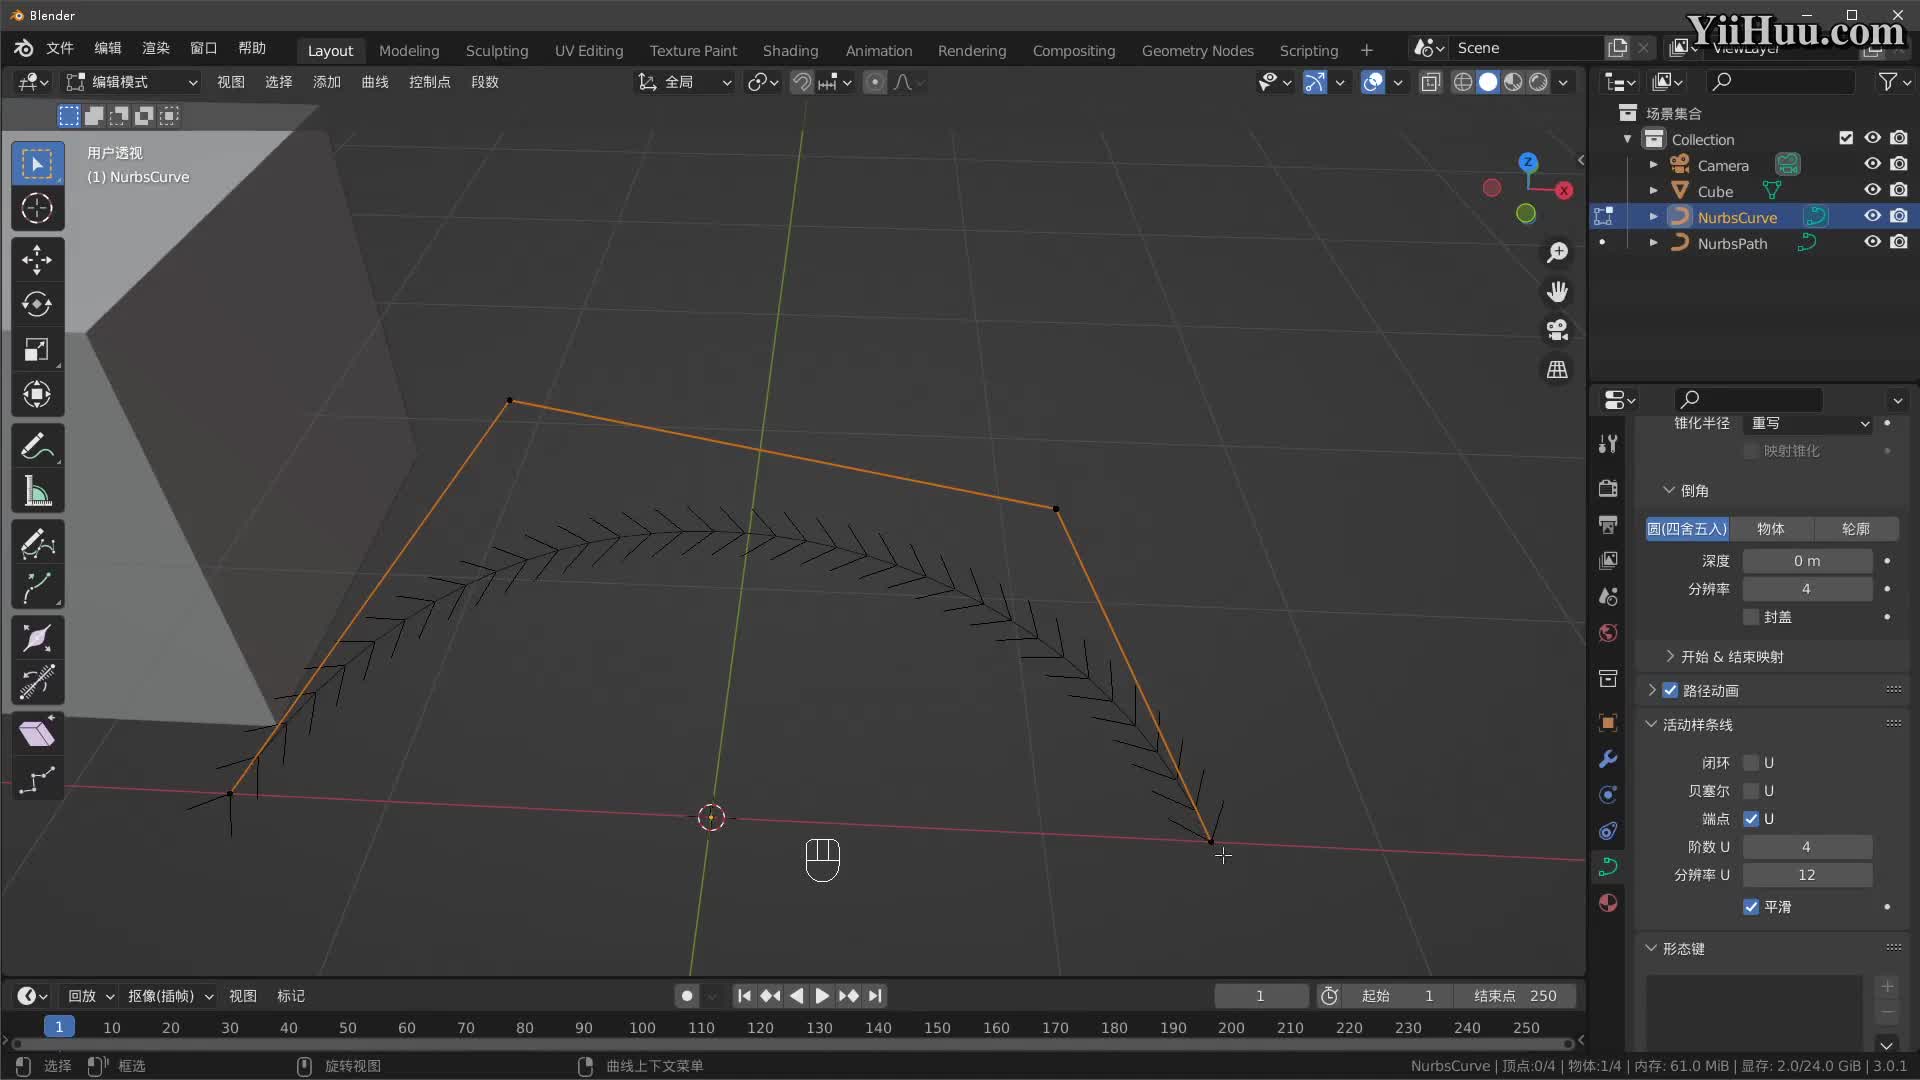The height and width of the screenshot is (1080, 1920).
Task: Toggle the 端点 U checkbox
Action: pos(1751,819)
